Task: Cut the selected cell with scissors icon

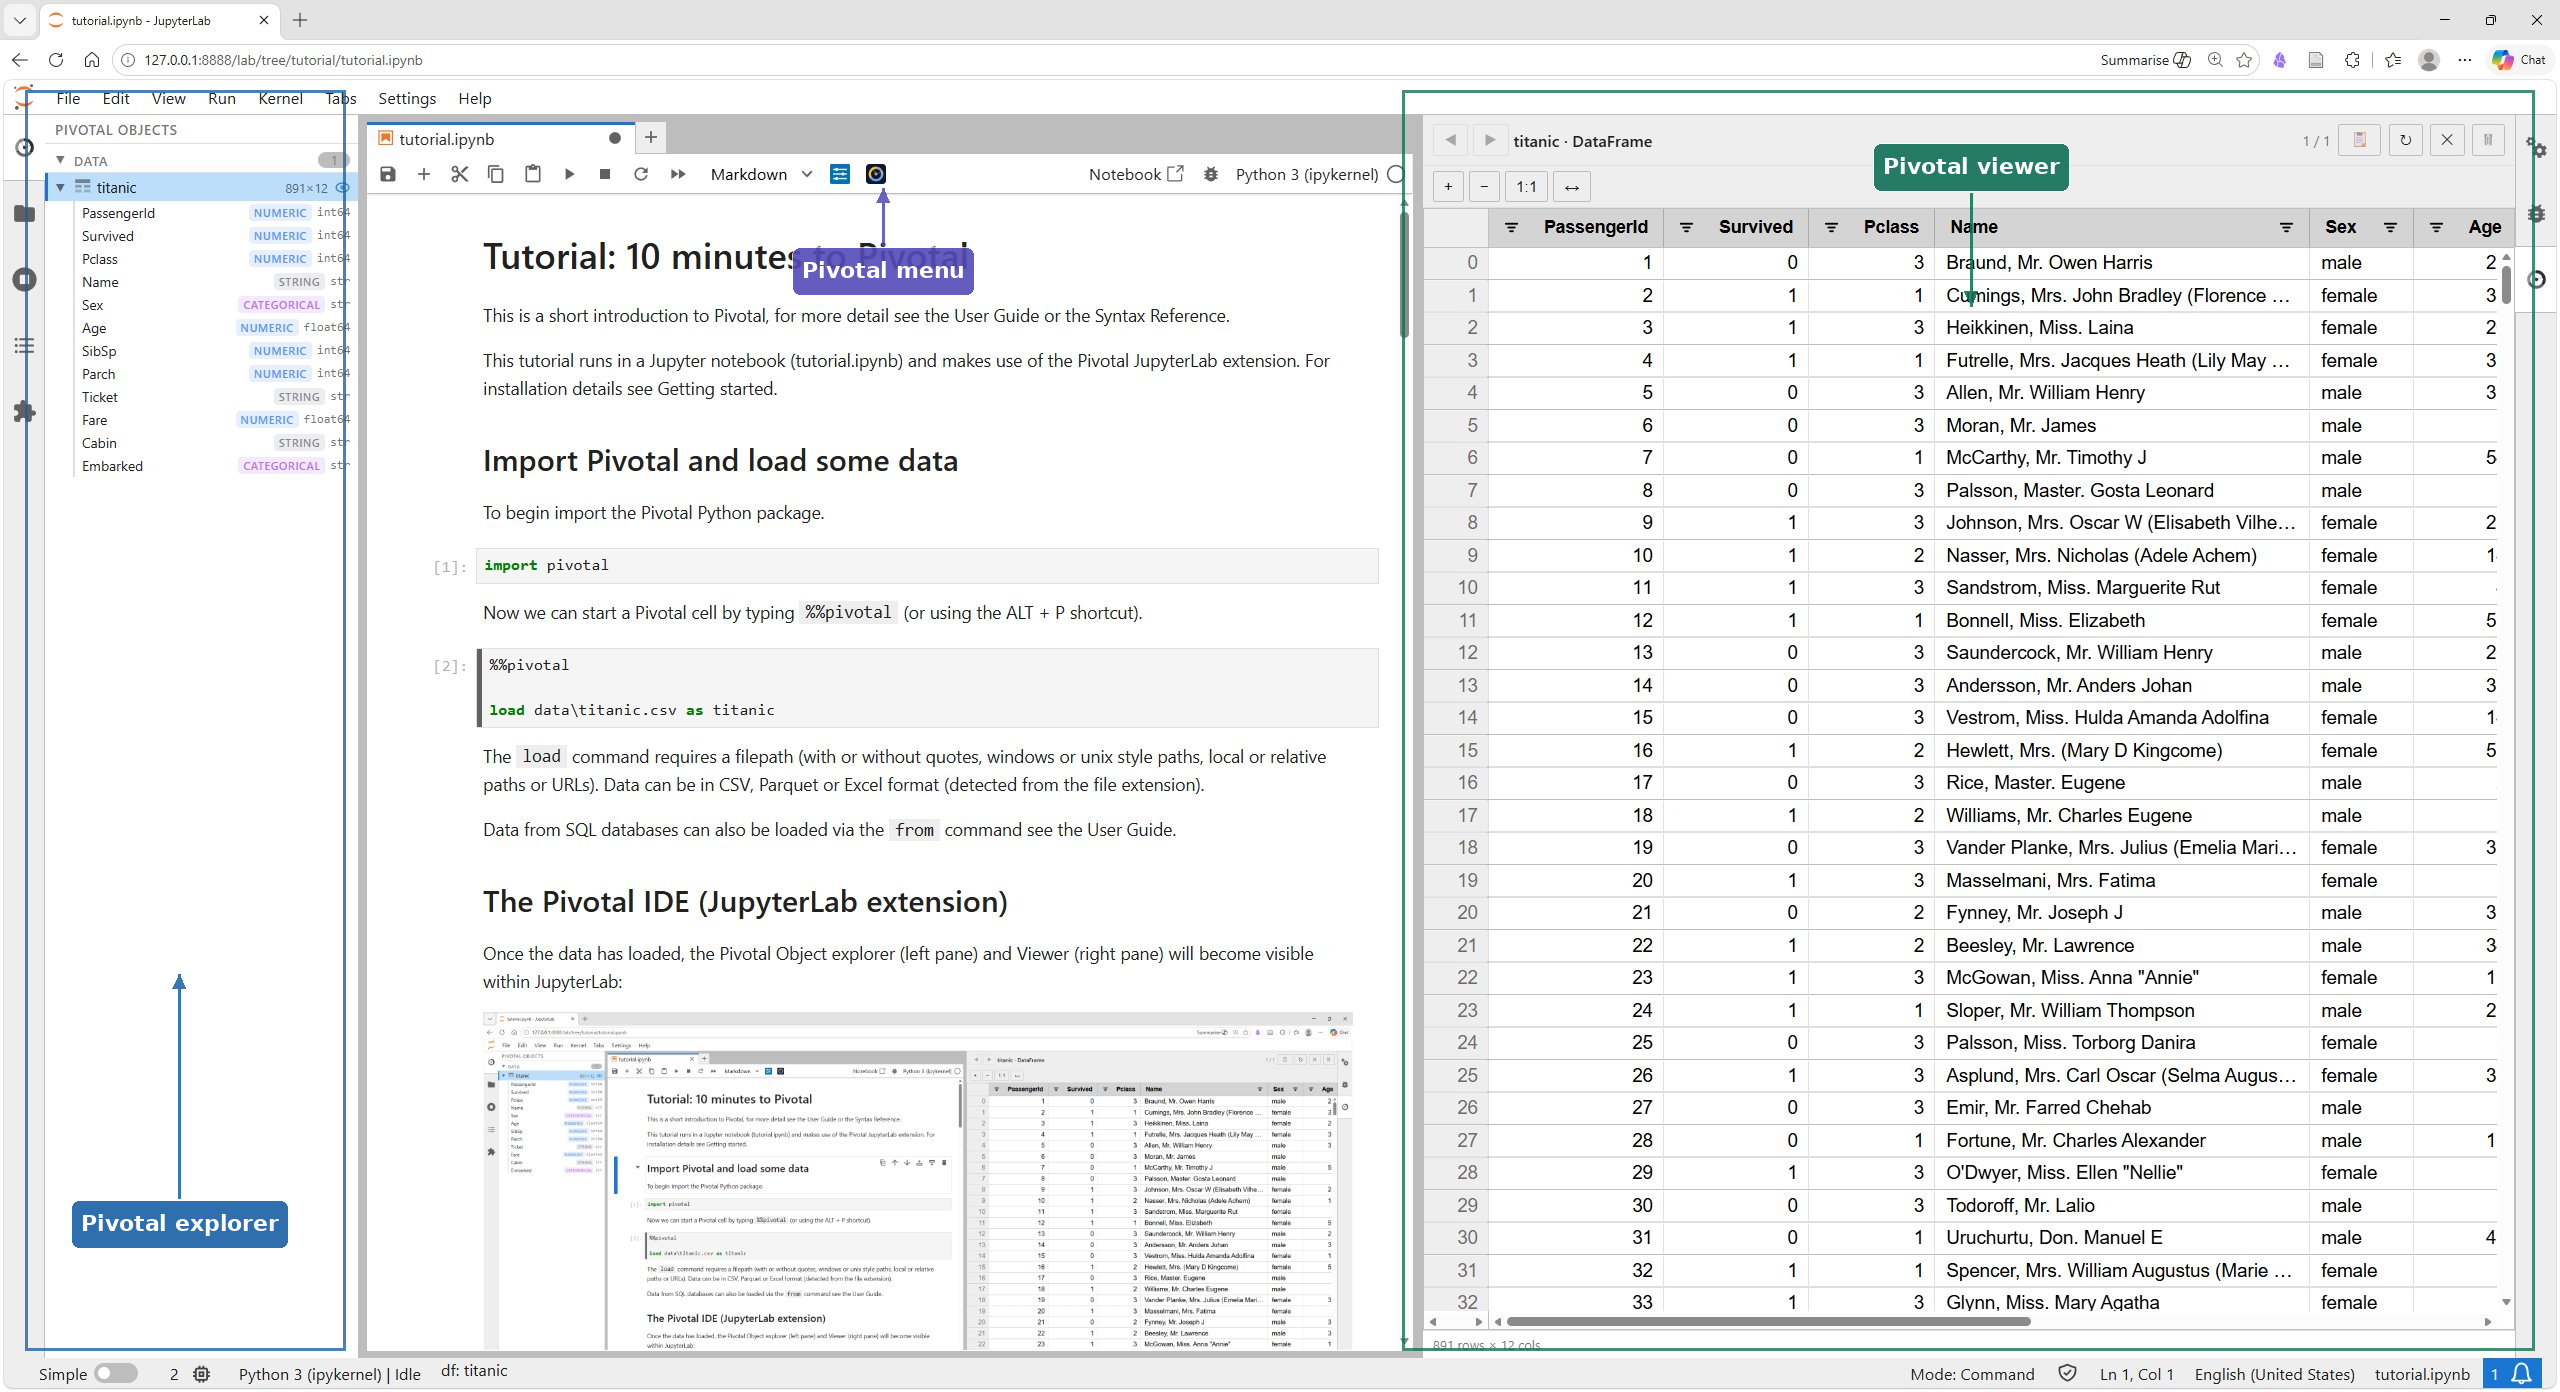Action: (x=460, y=174)
